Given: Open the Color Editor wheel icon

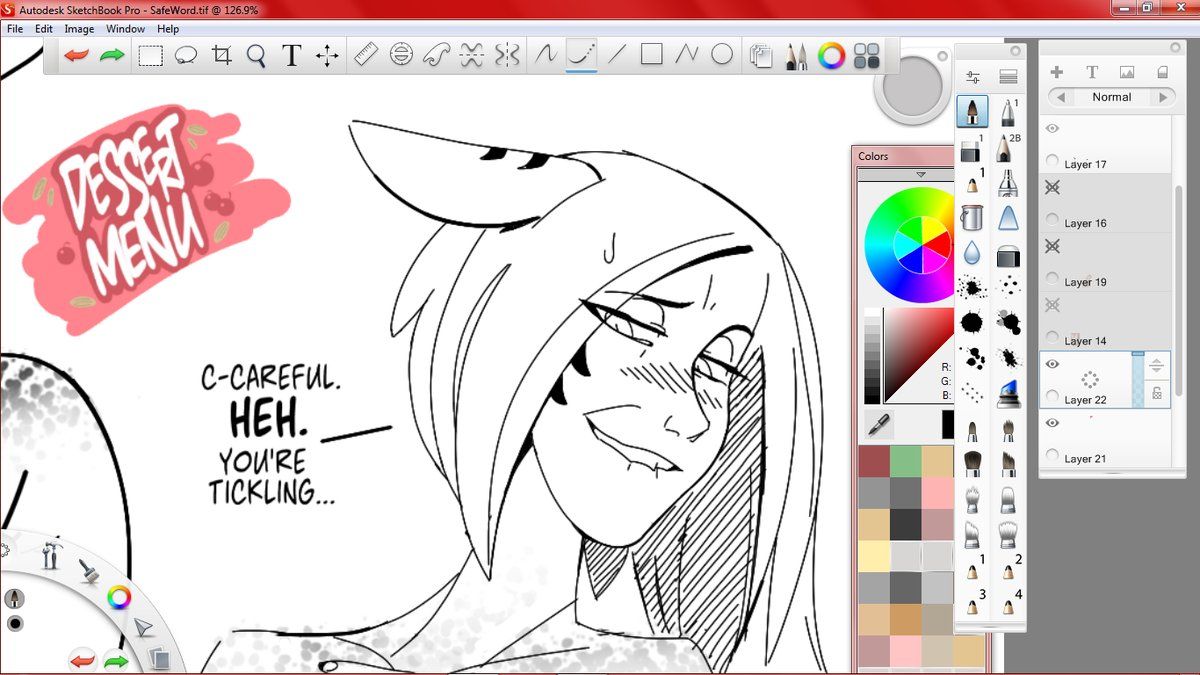Looking at the screenshot, I should (831, 56).
